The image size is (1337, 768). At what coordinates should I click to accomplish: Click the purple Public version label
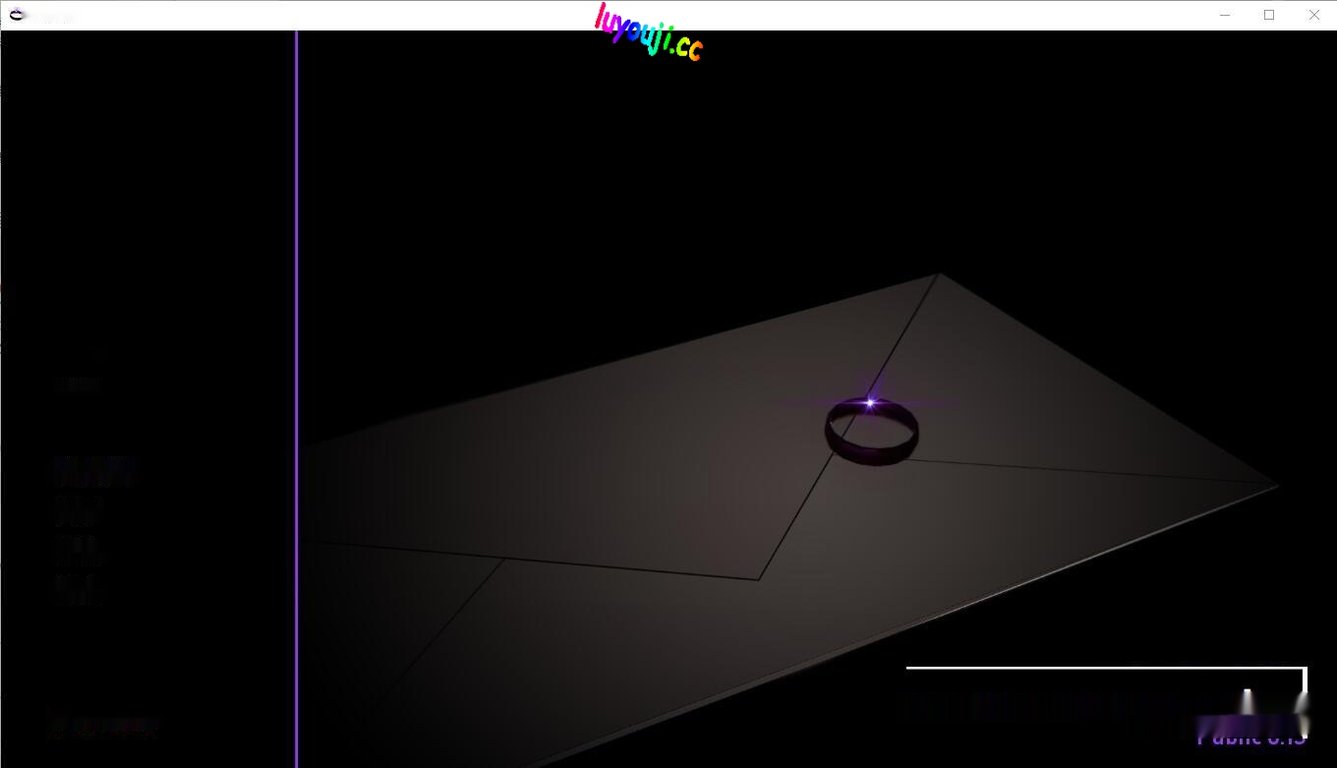pyautogui.click(x=1251, y=738)
